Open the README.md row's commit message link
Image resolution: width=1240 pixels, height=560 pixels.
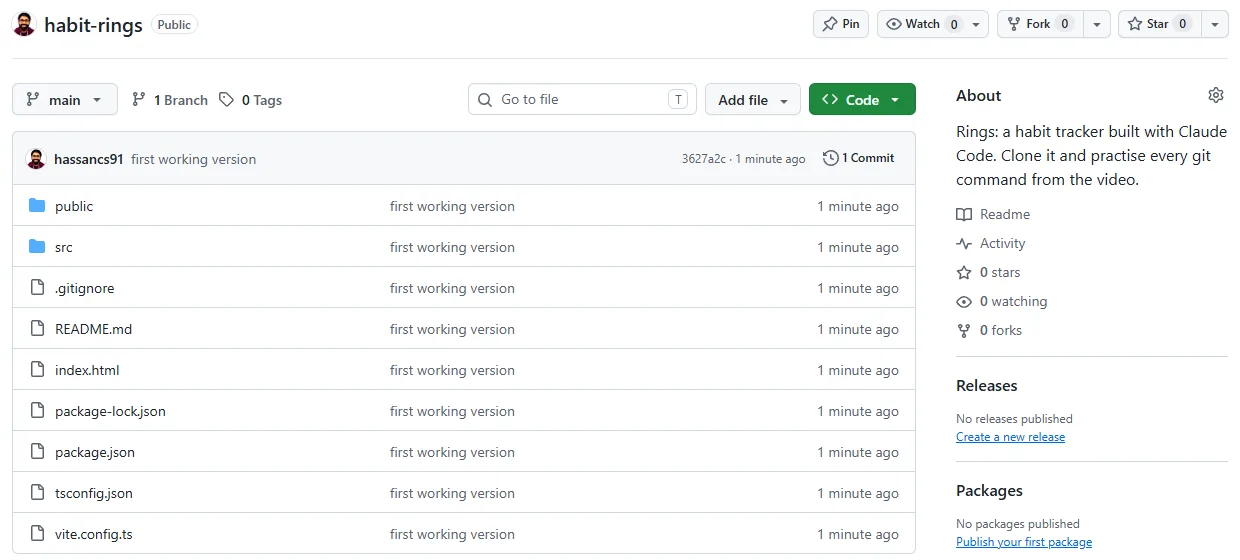coord(452,329)
